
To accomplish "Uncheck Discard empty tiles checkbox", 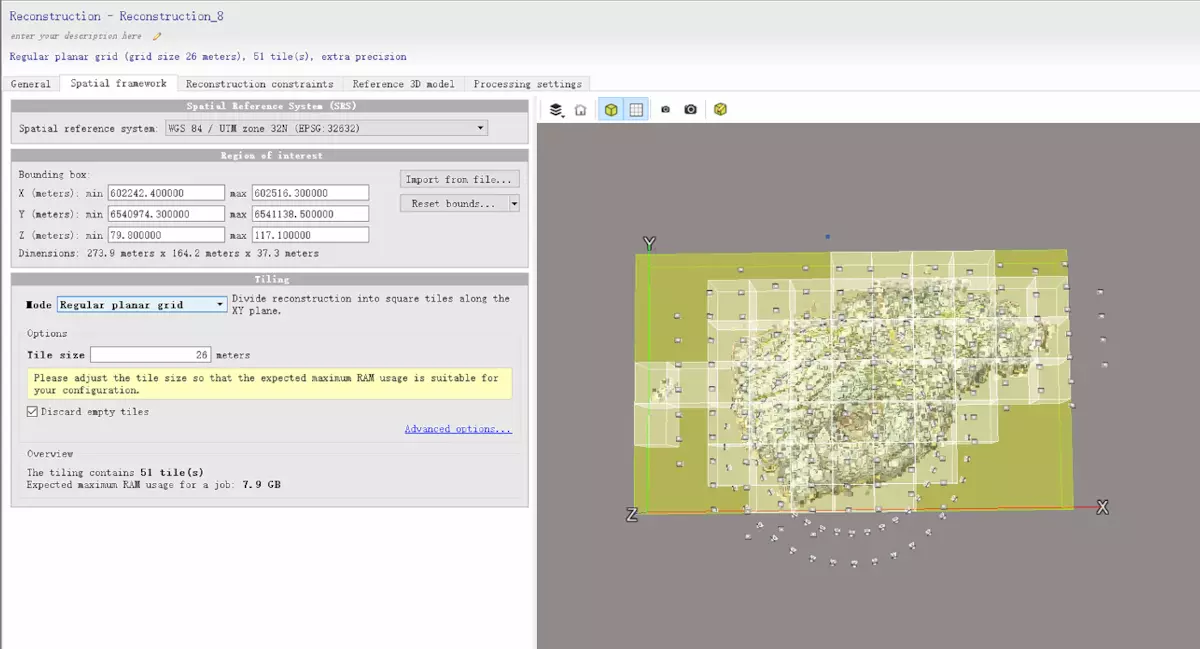I will 33,411.
